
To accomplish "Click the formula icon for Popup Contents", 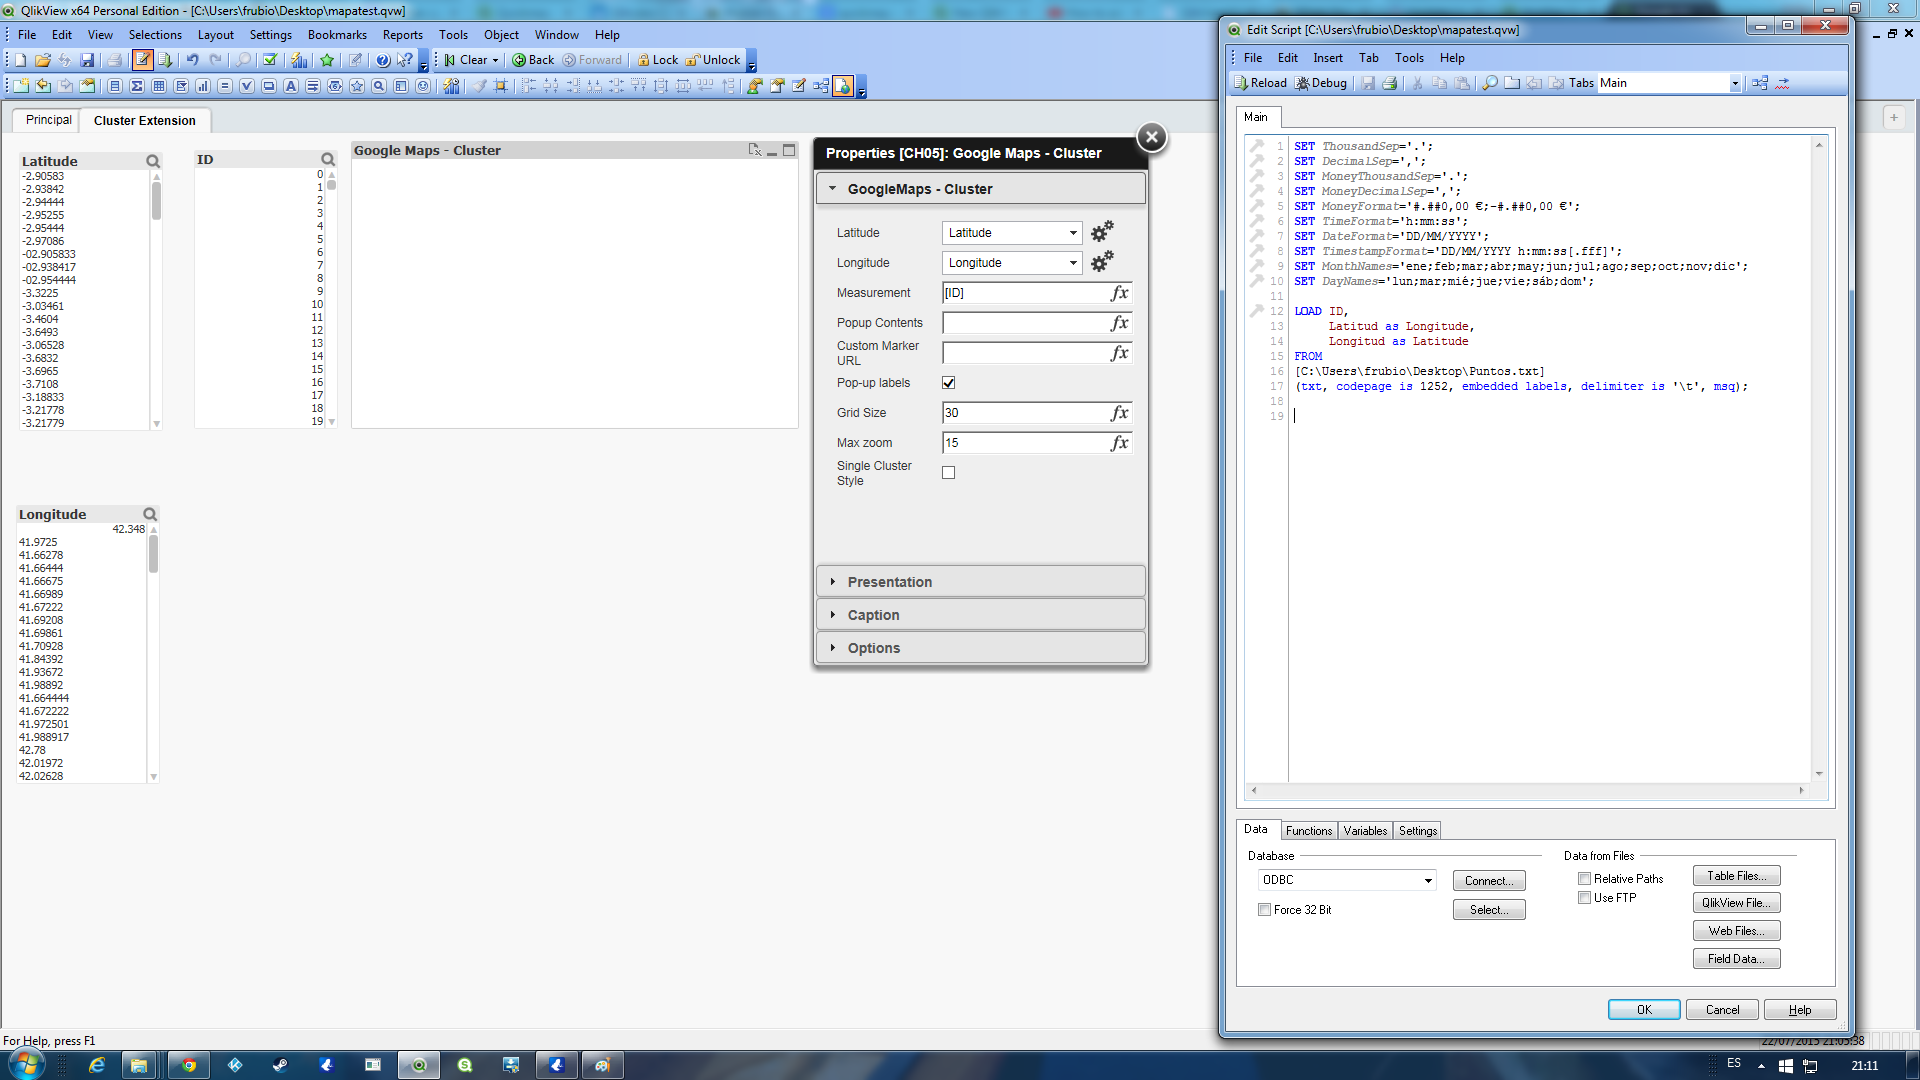I will (1120, 322).
